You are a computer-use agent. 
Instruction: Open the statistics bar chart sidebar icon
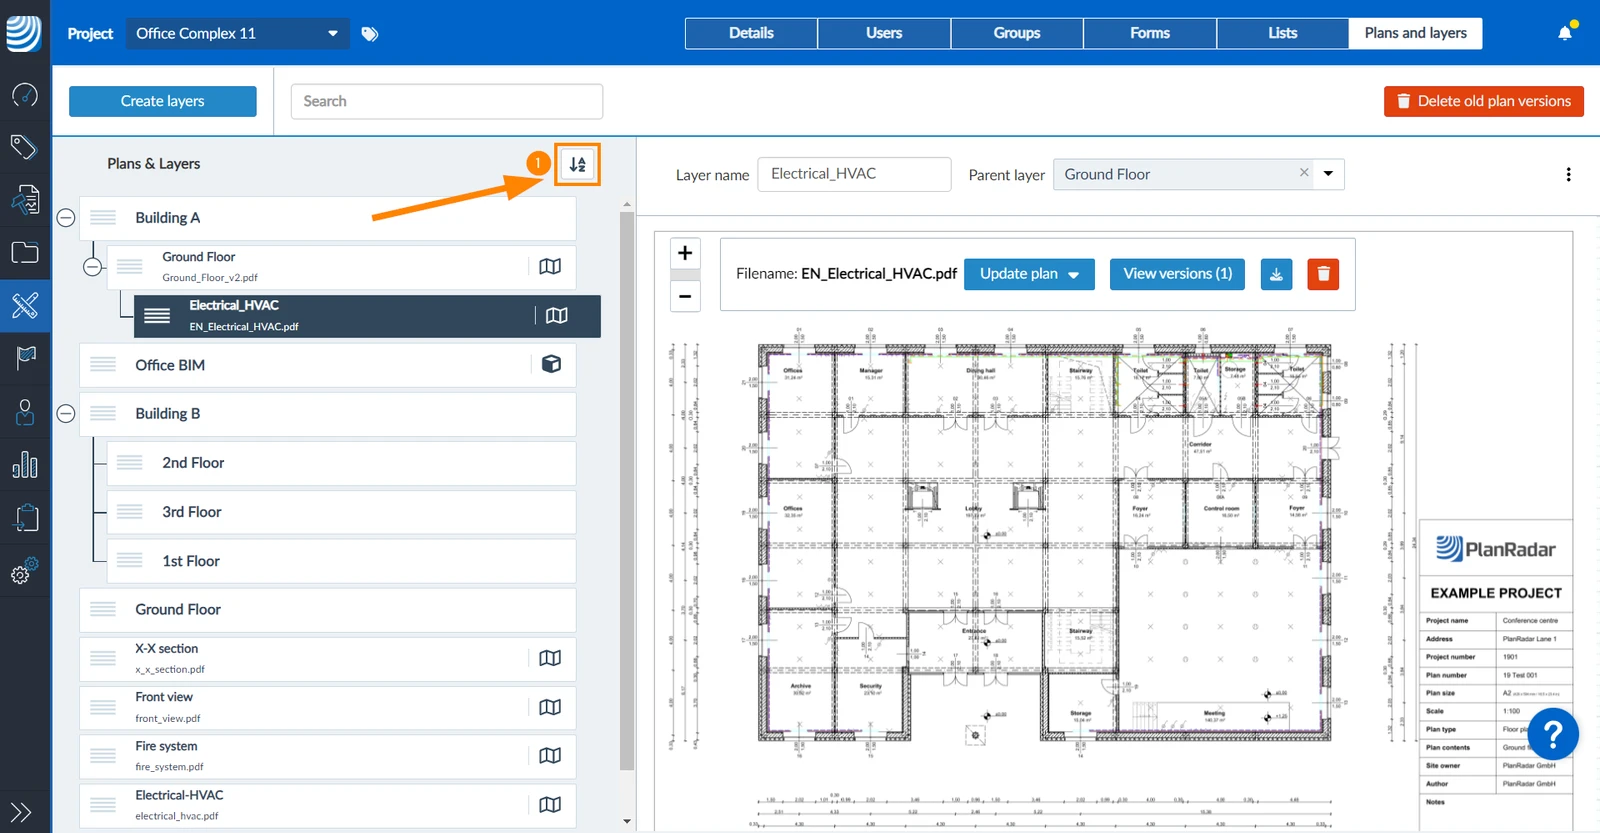pos(25,465)
